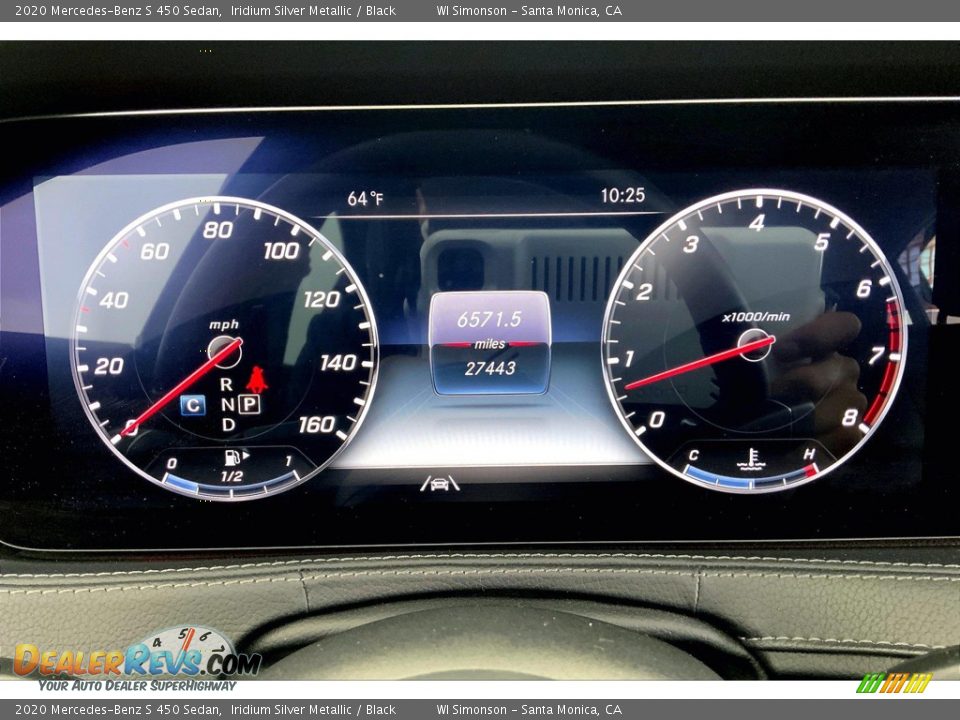Click the striped green-orange-yellow logo icon
The image size is (960, 720).
coord(894,683)
